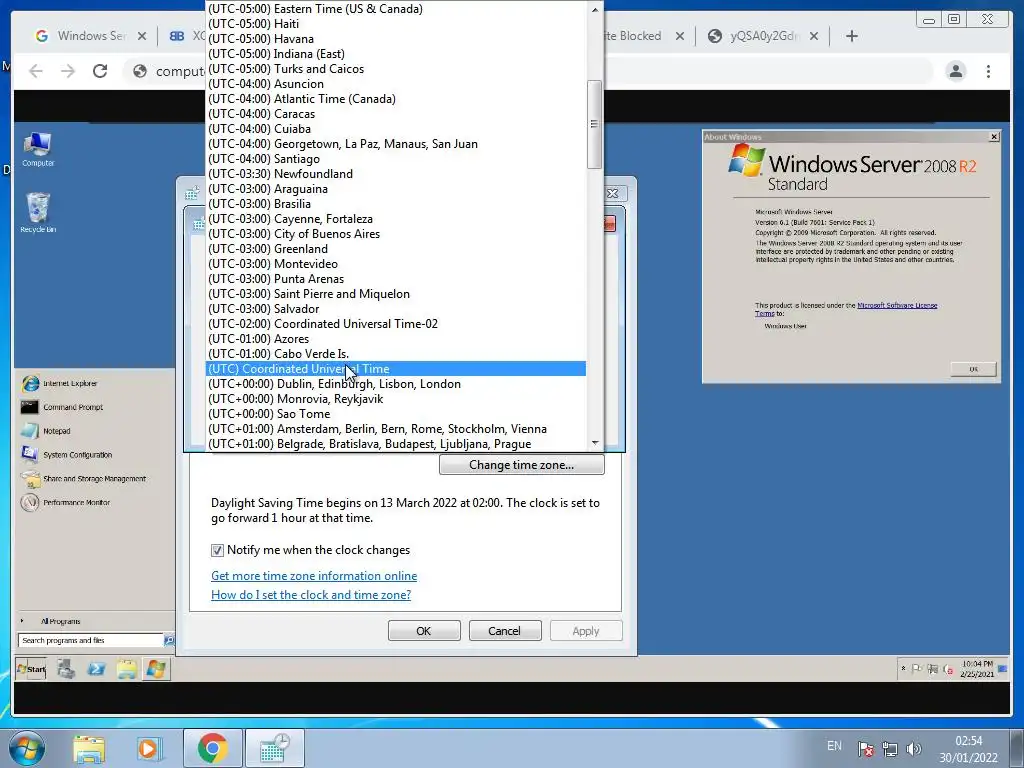This screenshot has width=1024, height=768.
Task: Reload the page in Chrome
Action: 100,71
